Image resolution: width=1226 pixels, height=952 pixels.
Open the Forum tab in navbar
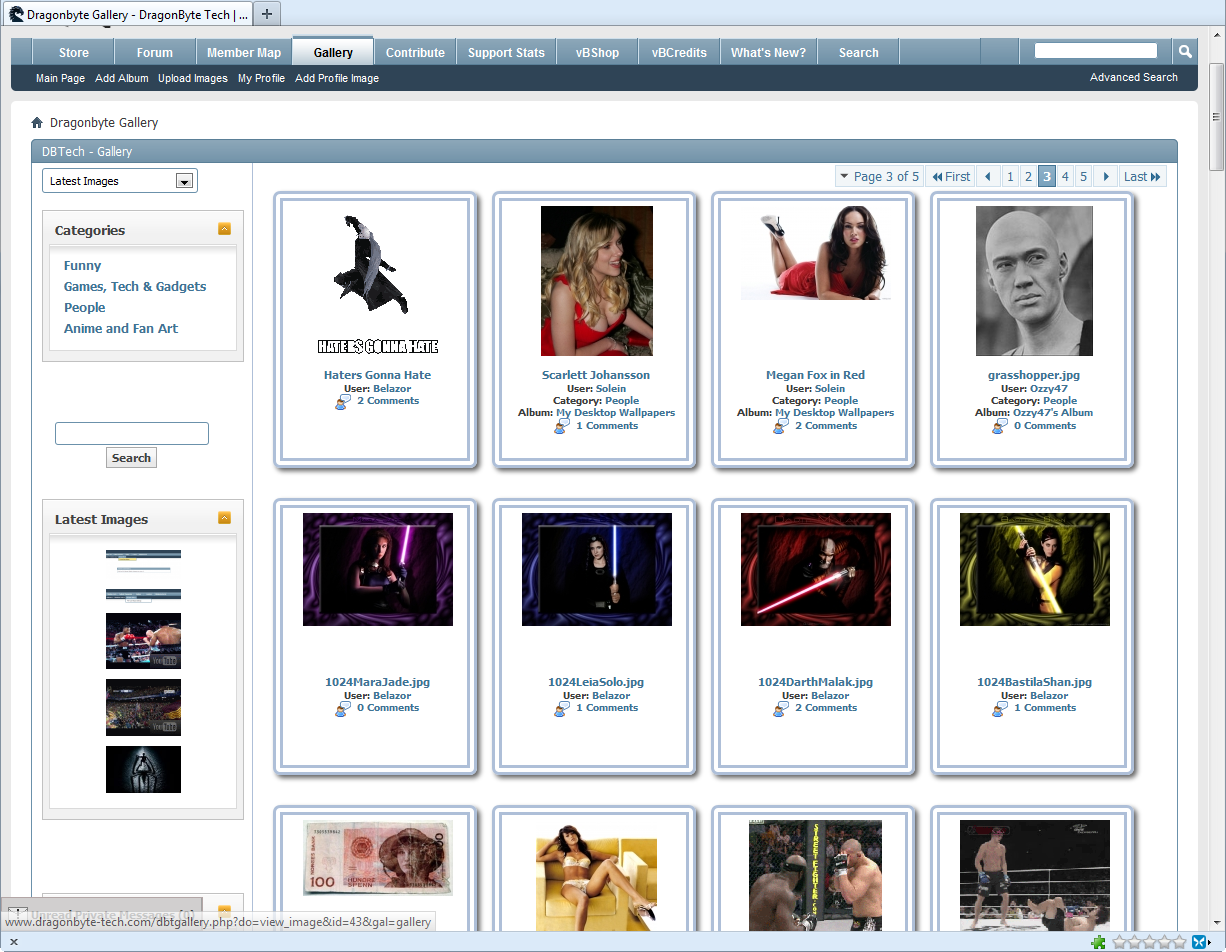click(x=154, y=53)
